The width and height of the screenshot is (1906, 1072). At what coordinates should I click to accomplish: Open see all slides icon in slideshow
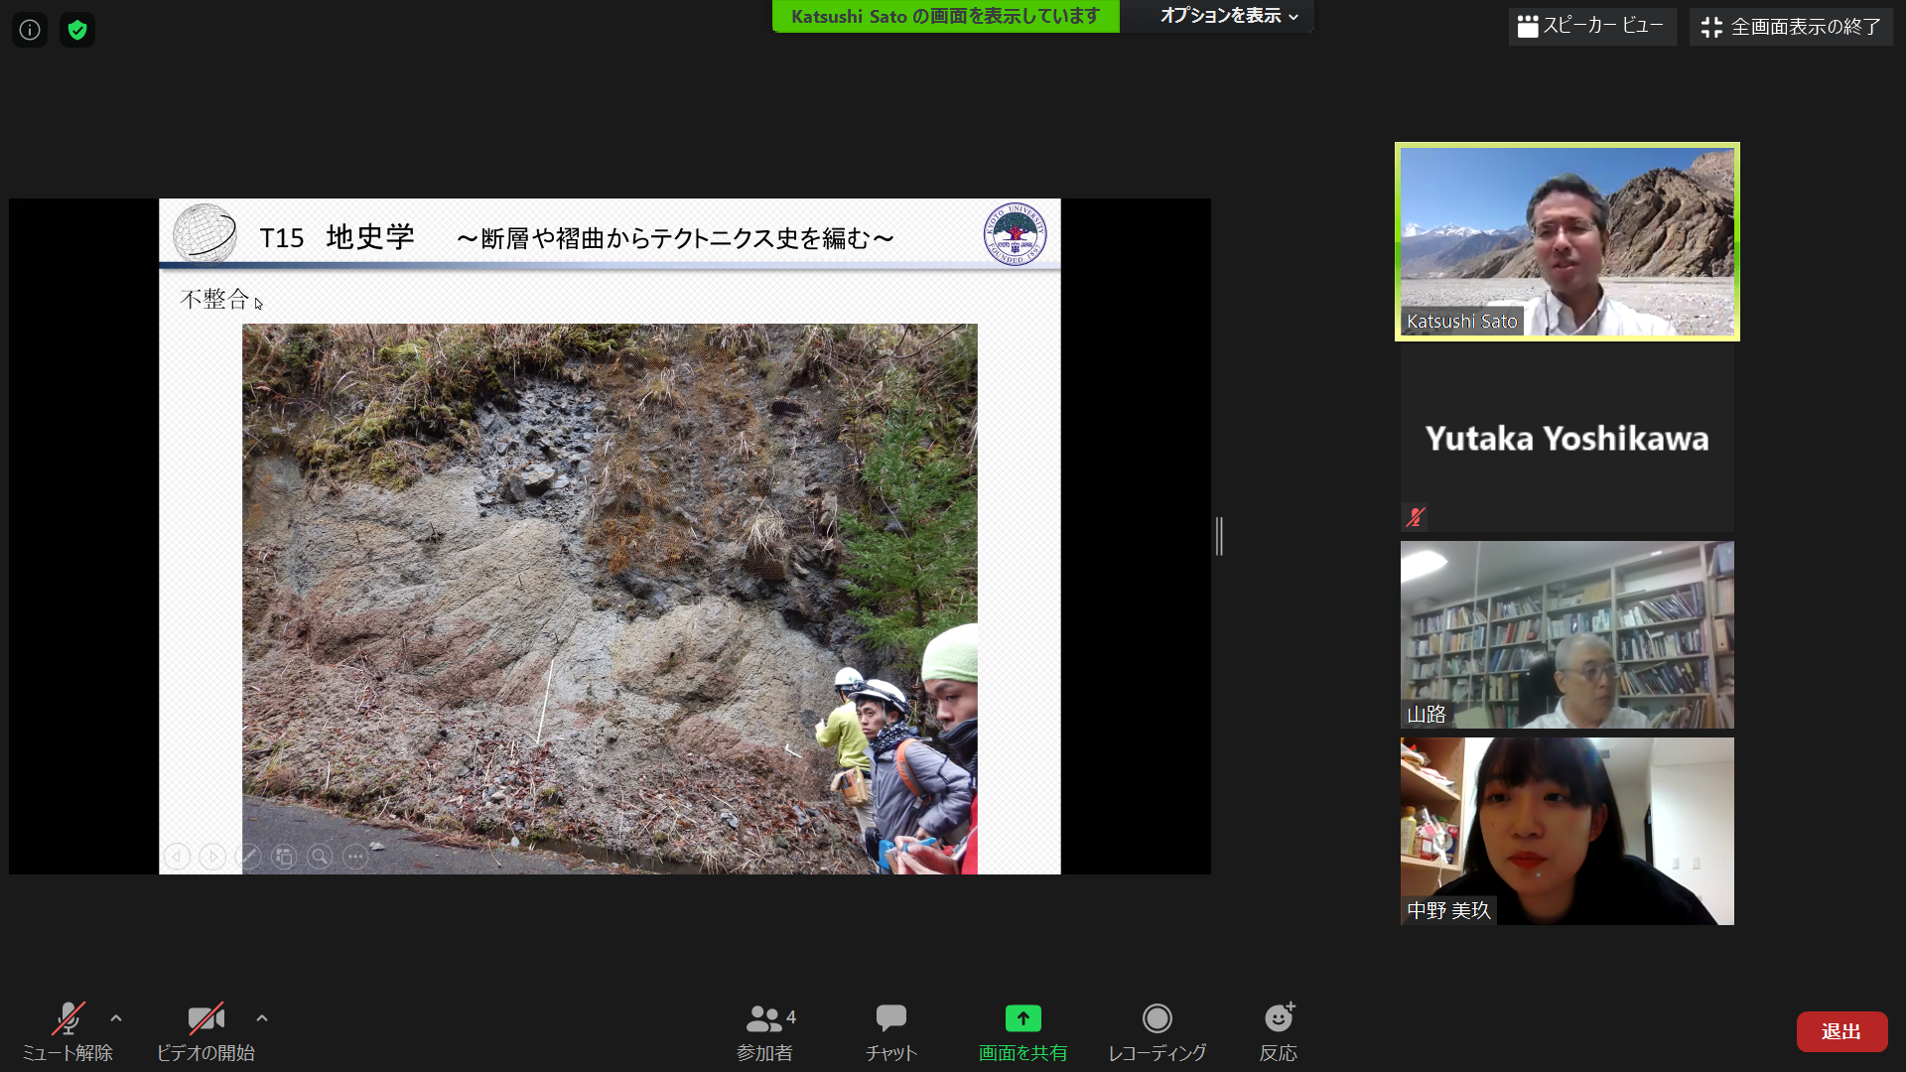point(284,857)
